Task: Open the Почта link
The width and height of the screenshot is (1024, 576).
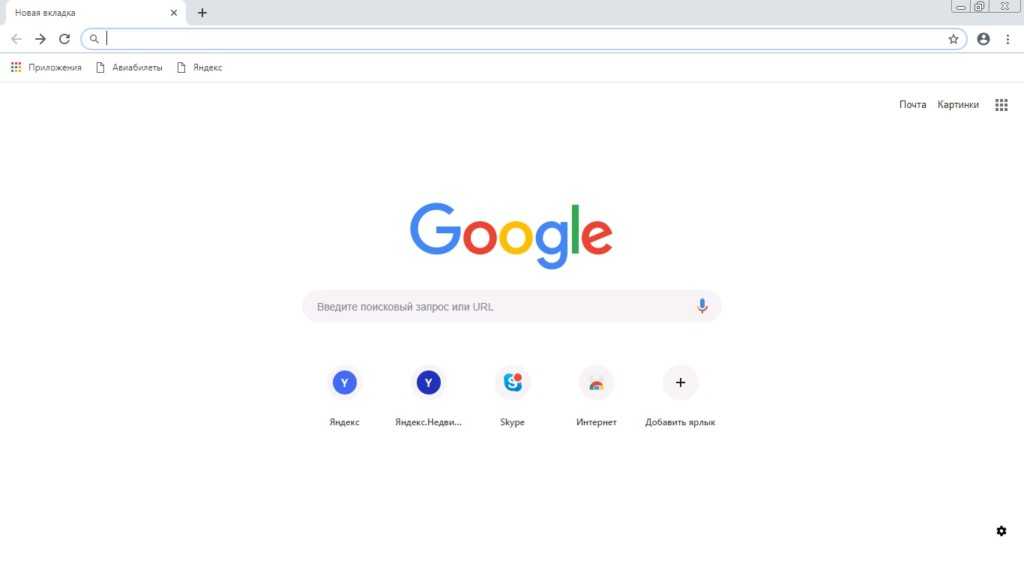Action: click(912, 104)
